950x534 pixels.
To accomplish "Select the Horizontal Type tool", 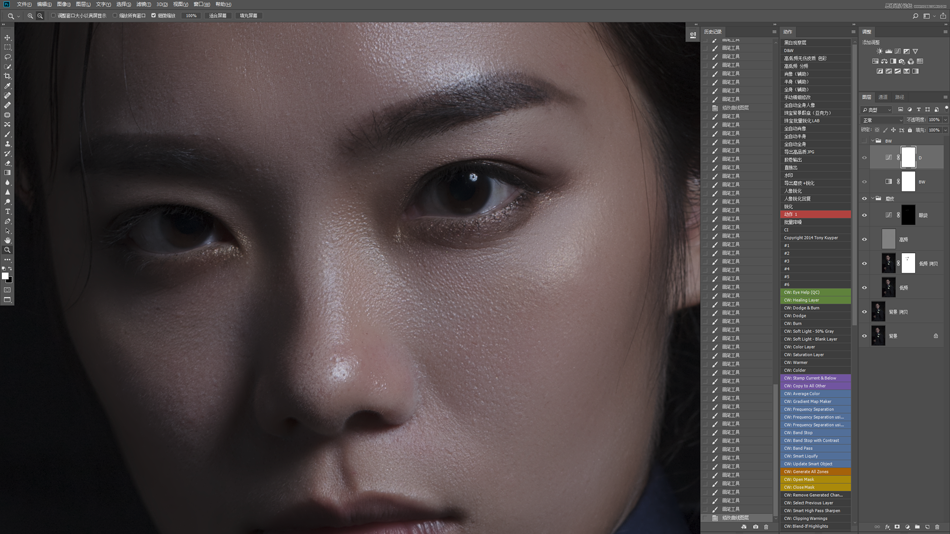I will click(x=7, y=212).
